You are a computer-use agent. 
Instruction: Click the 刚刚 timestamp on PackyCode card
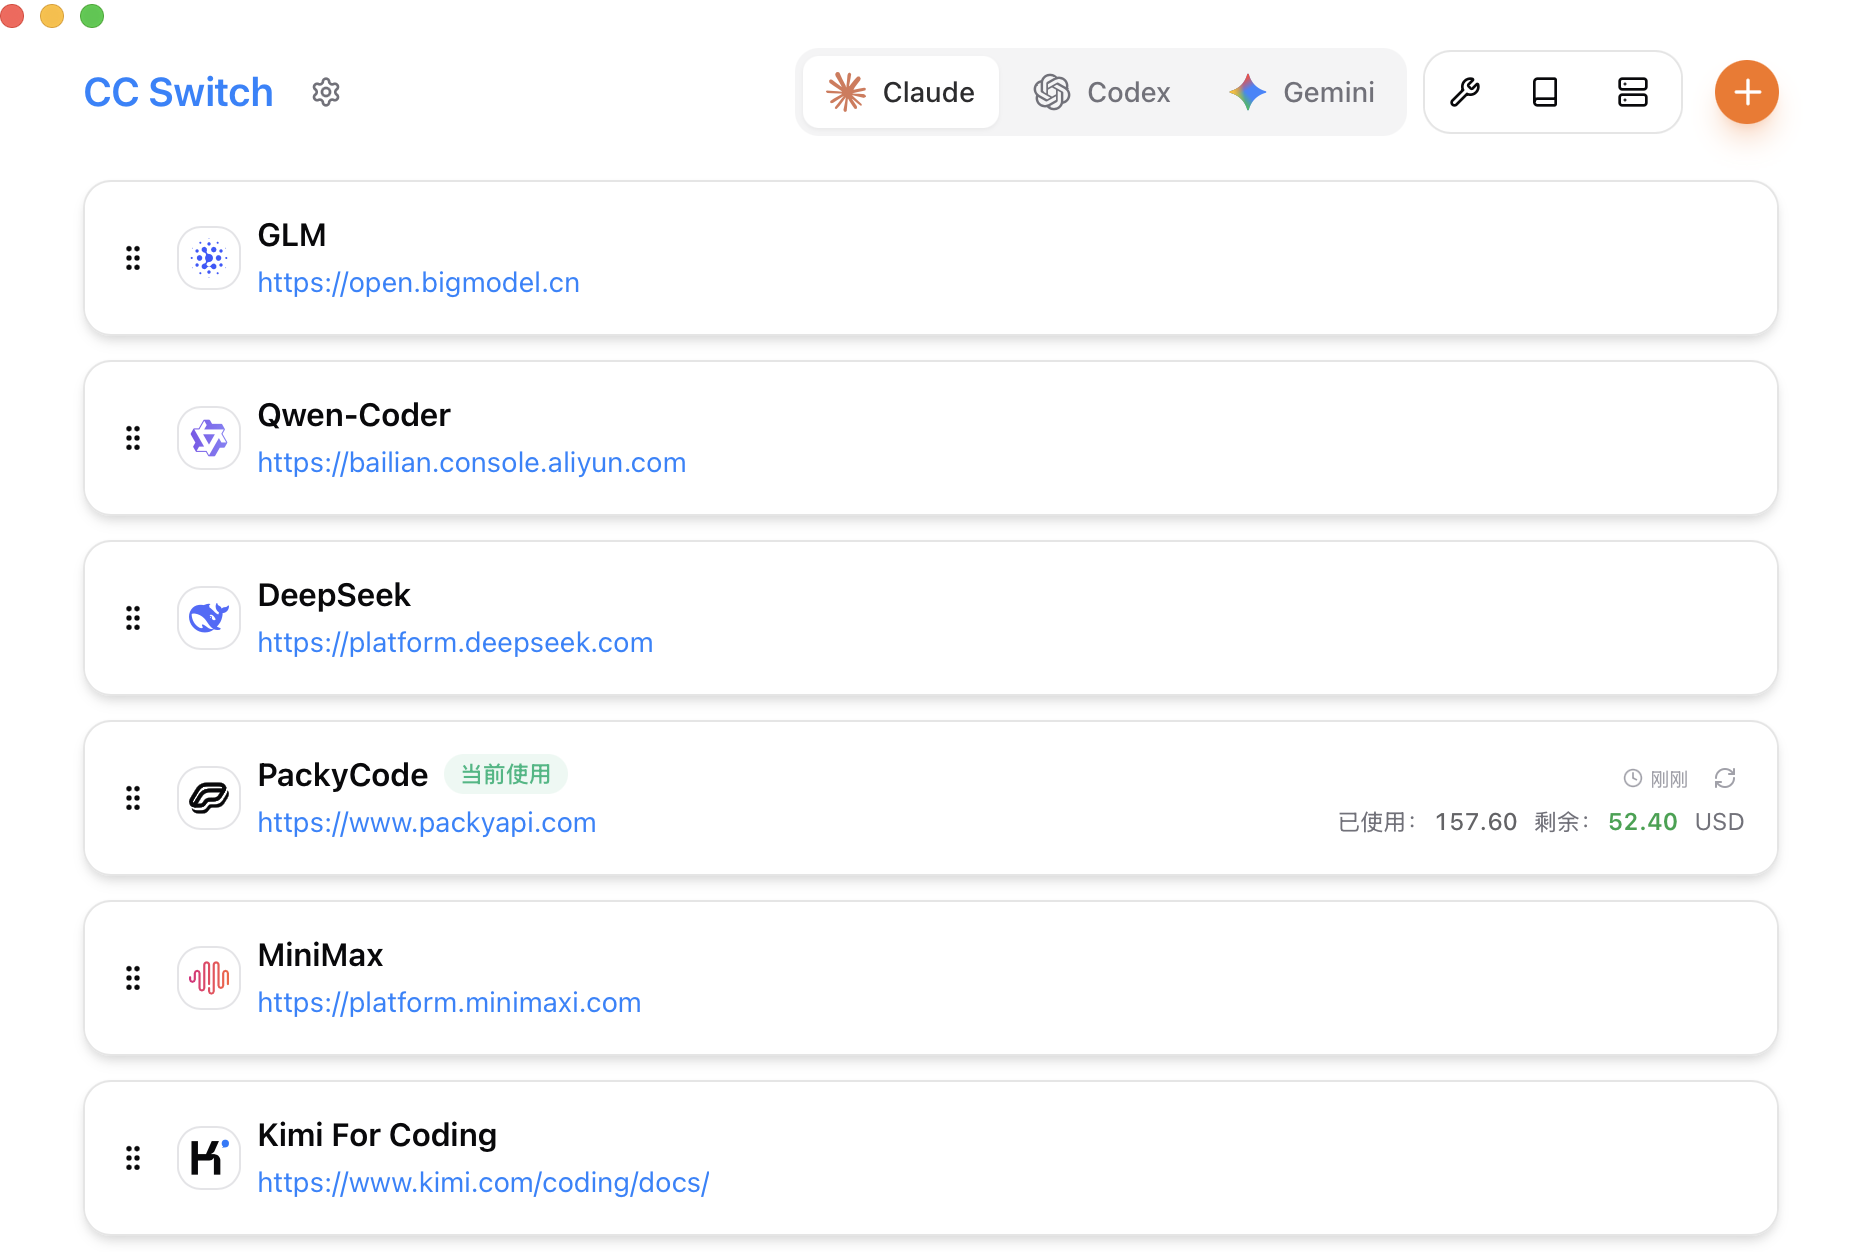pyautogui.click(x=1668, y=778)
